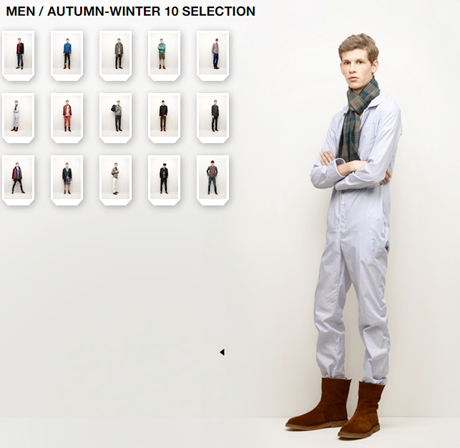The height and width of the screenshot is (448, 460).
Task: Open thumbnail with black sweater and brown trousers
Action: [164, 118]
